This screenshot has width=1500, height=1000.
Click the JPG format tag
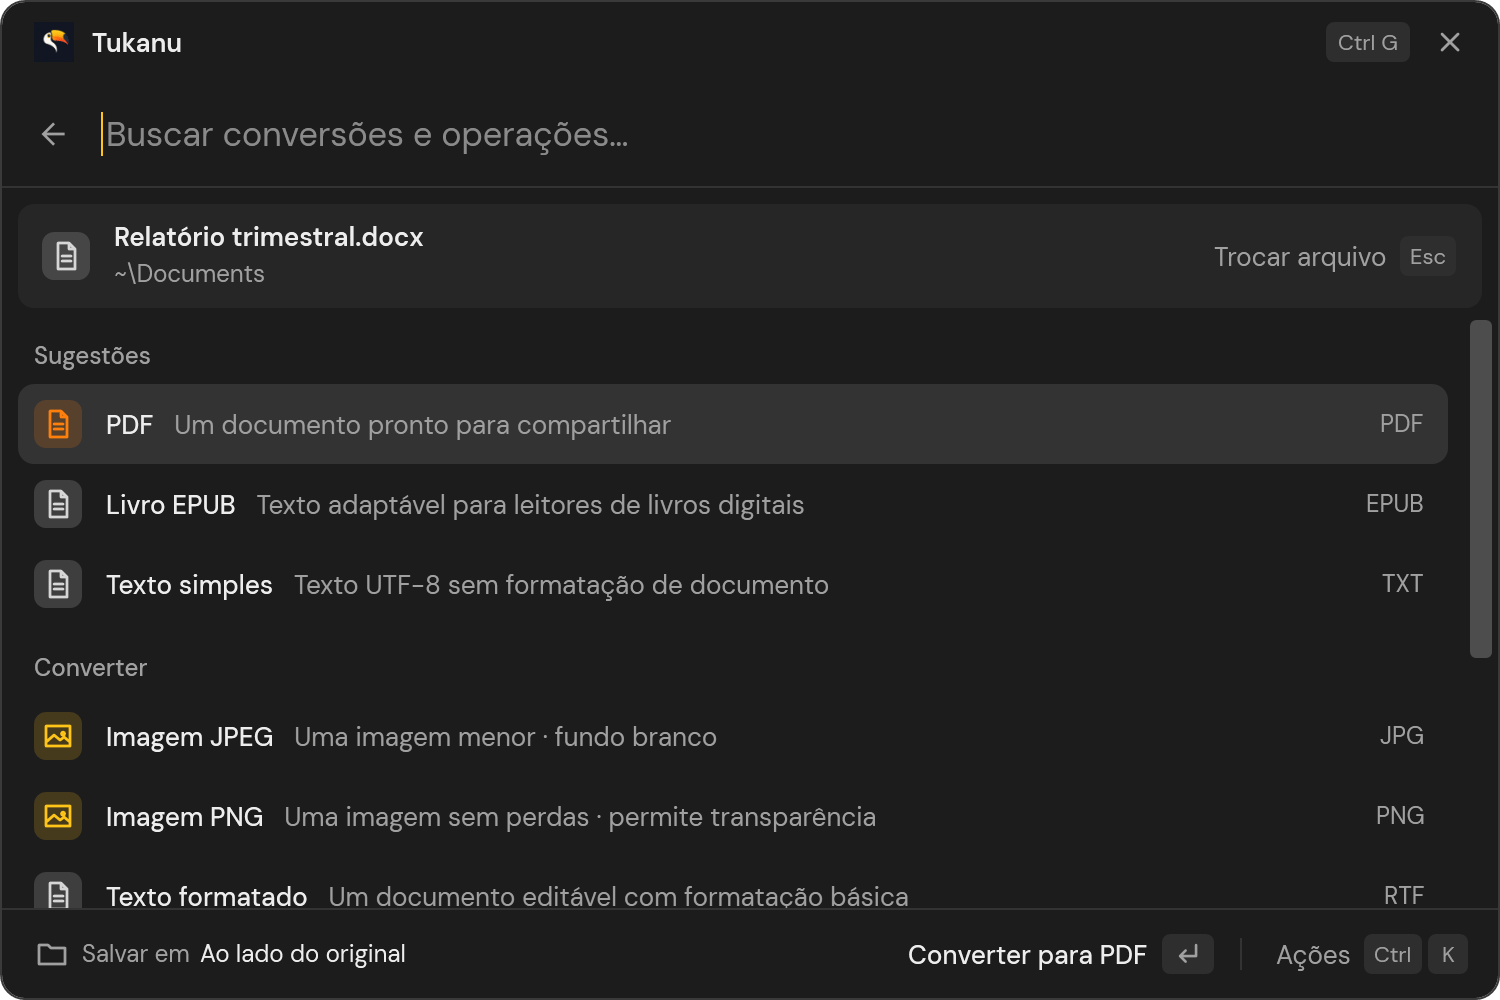point(1401,736)
